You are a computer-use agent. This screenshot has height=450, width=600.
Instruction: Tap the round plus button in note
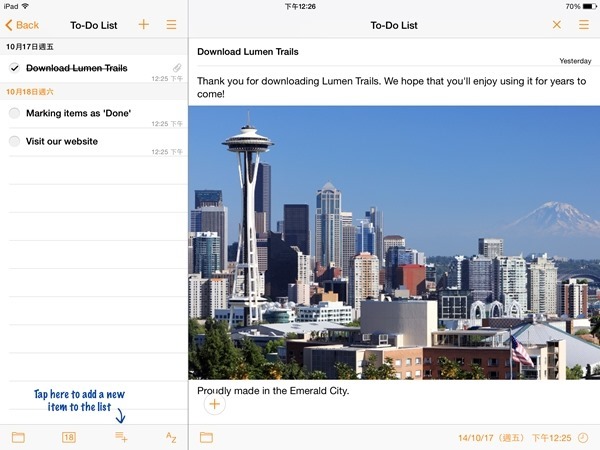coord(215,404)
